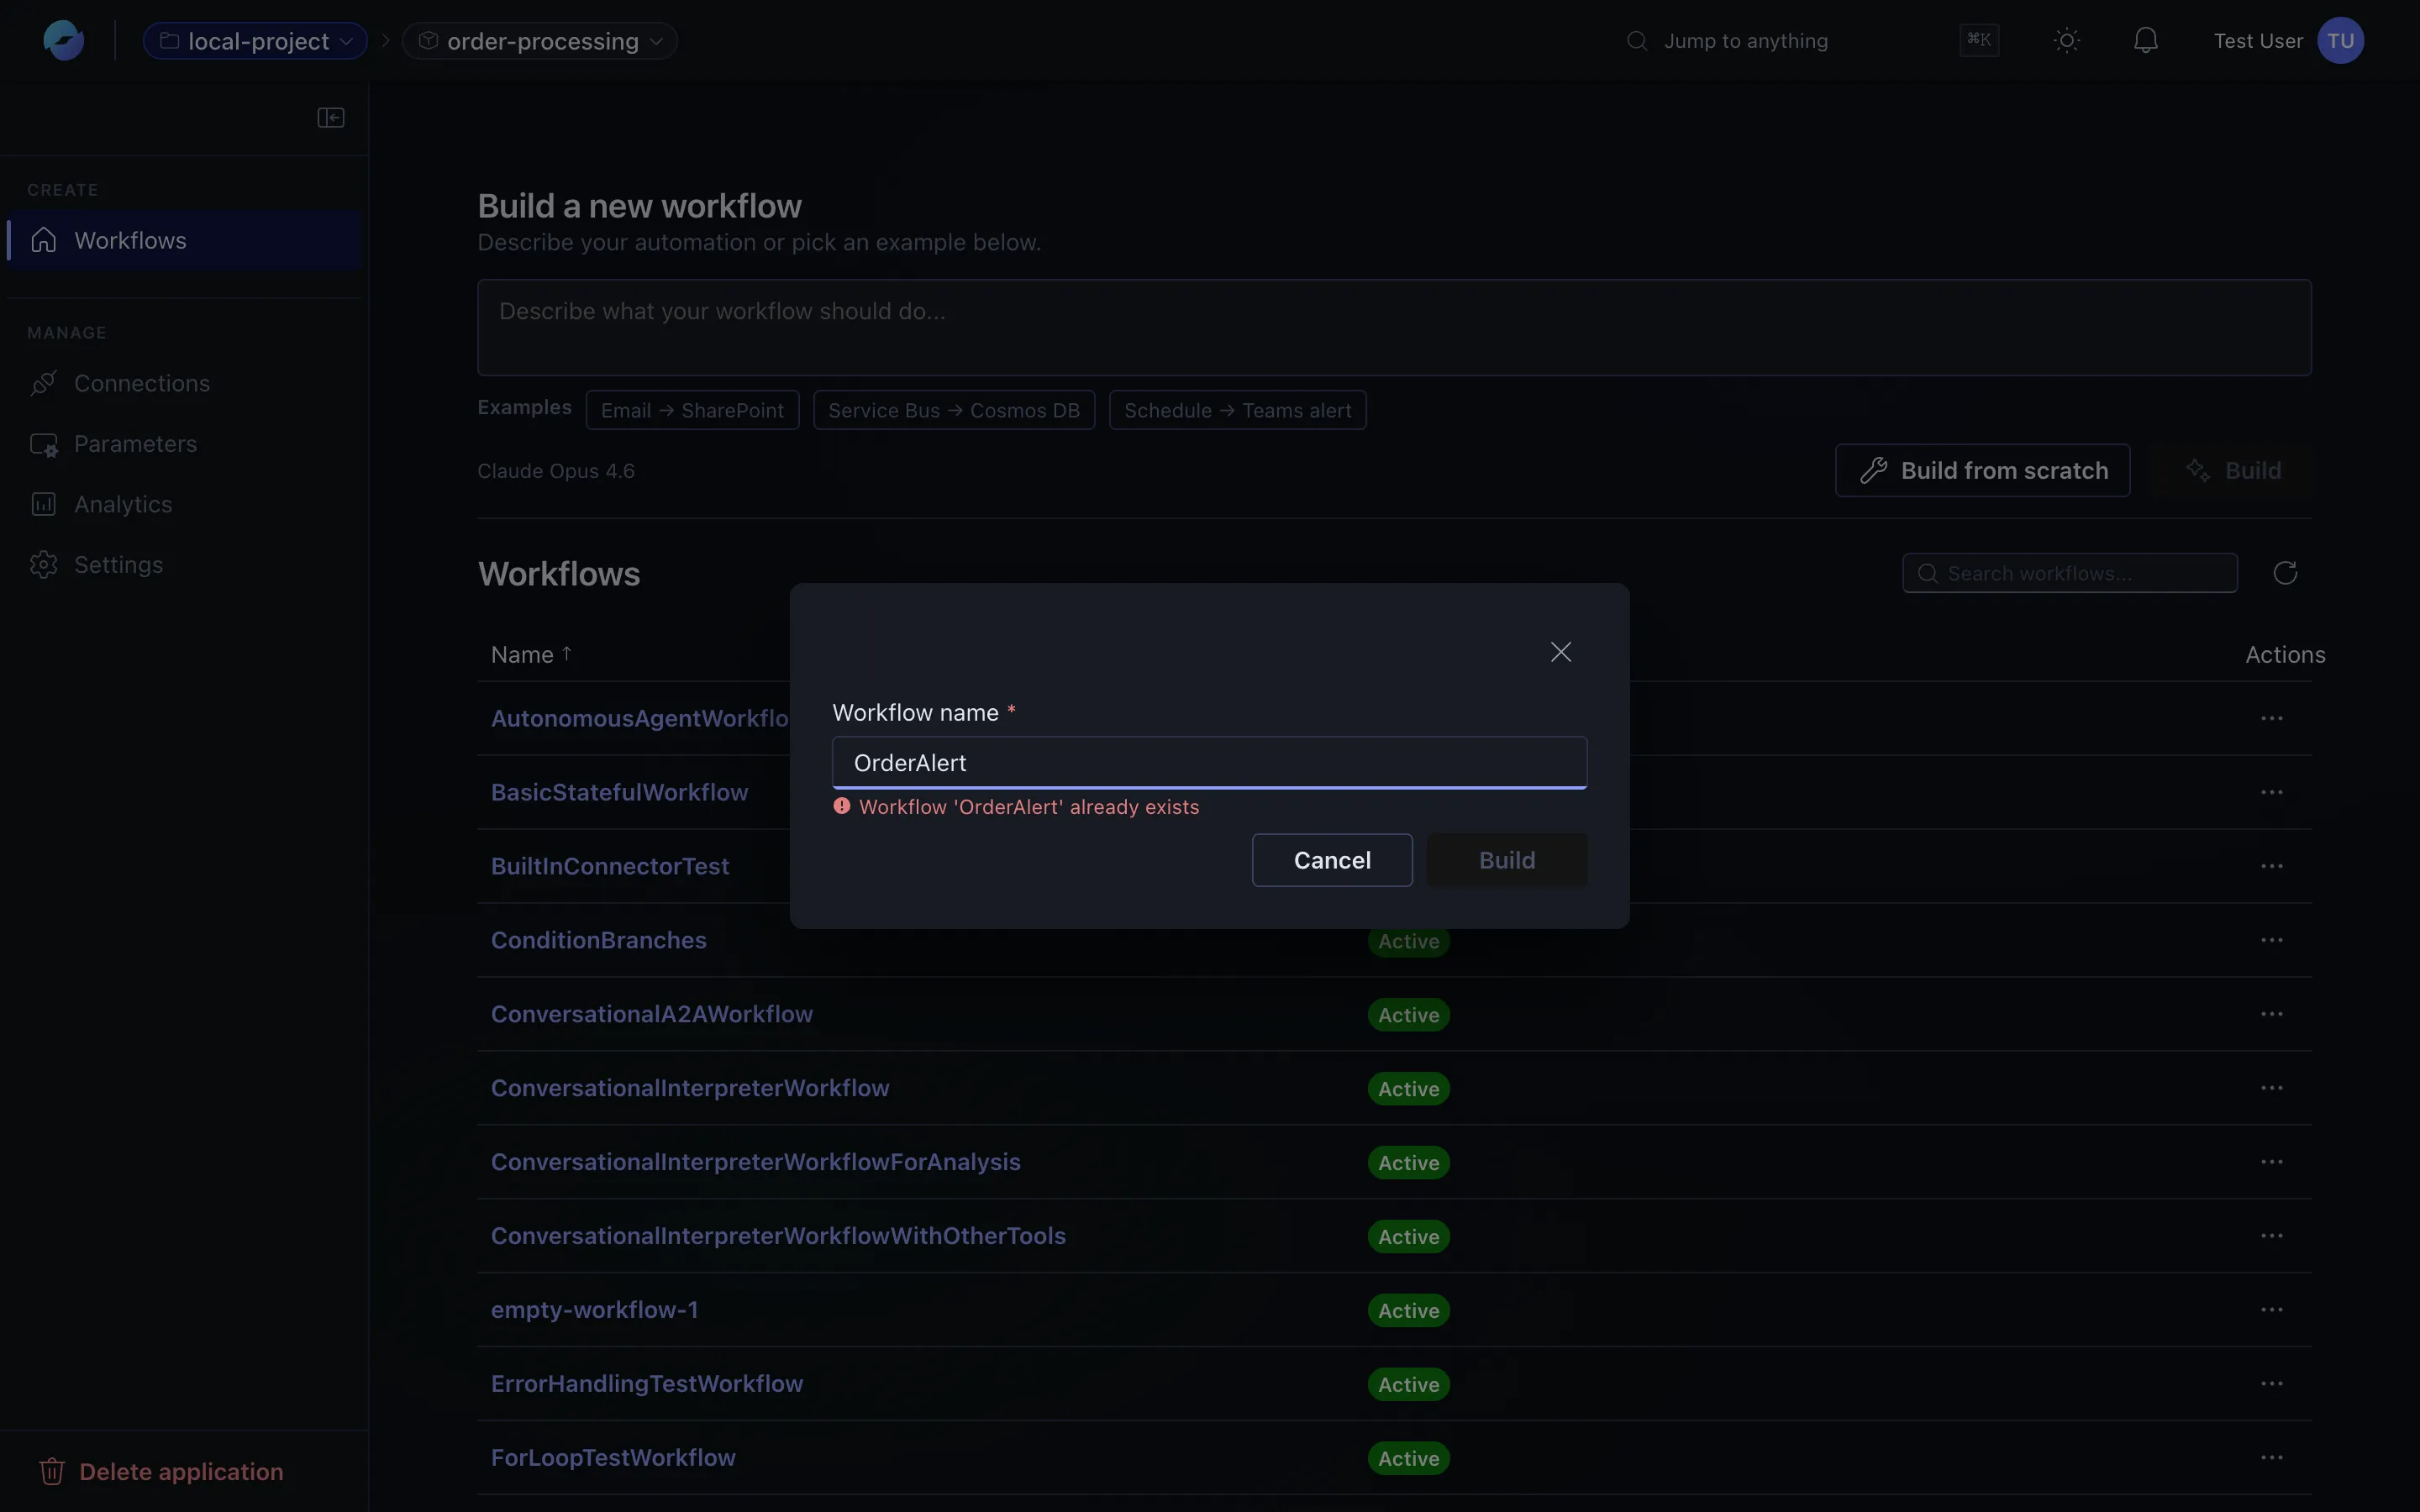Click Active badge in ConversationalA2AWorkflow row
The height and width of the screenshot is (1512, 2420).
(1408, 1015)
